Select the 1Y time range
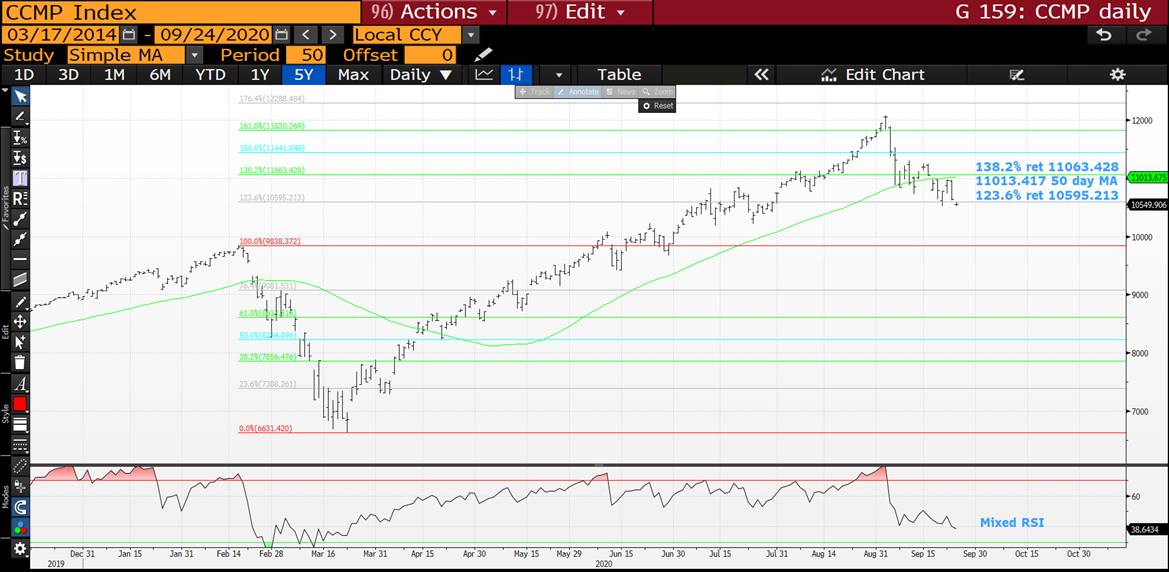This screenshot has width=1169, height=572. (x=259, y=75)
